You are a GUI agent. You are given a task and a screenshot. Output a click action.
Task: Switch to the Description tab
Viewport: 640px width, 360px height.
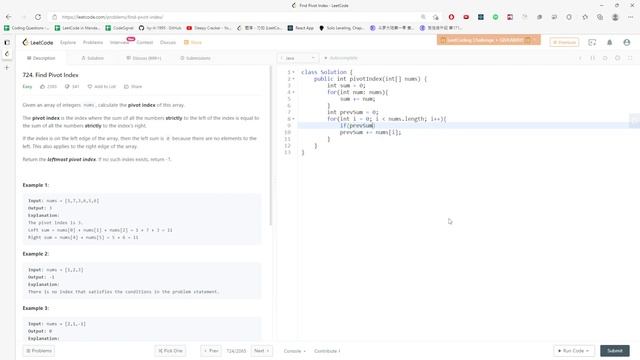[41, 58]
